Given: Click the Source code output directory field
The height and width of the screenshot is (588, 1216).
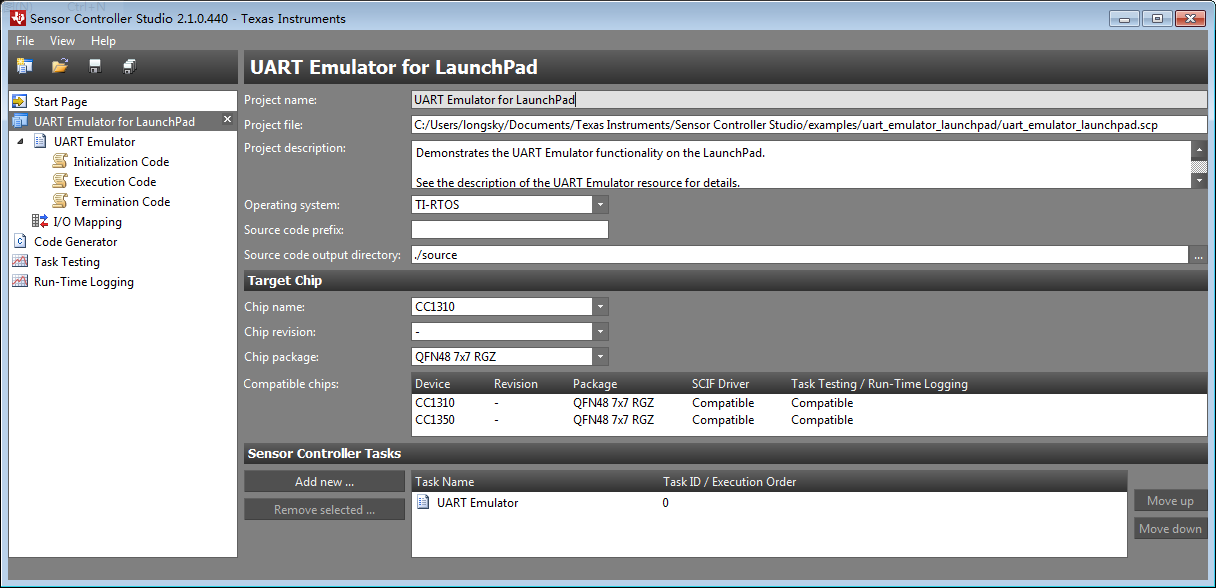Looking at the screenshot, I should coord(800,255).
